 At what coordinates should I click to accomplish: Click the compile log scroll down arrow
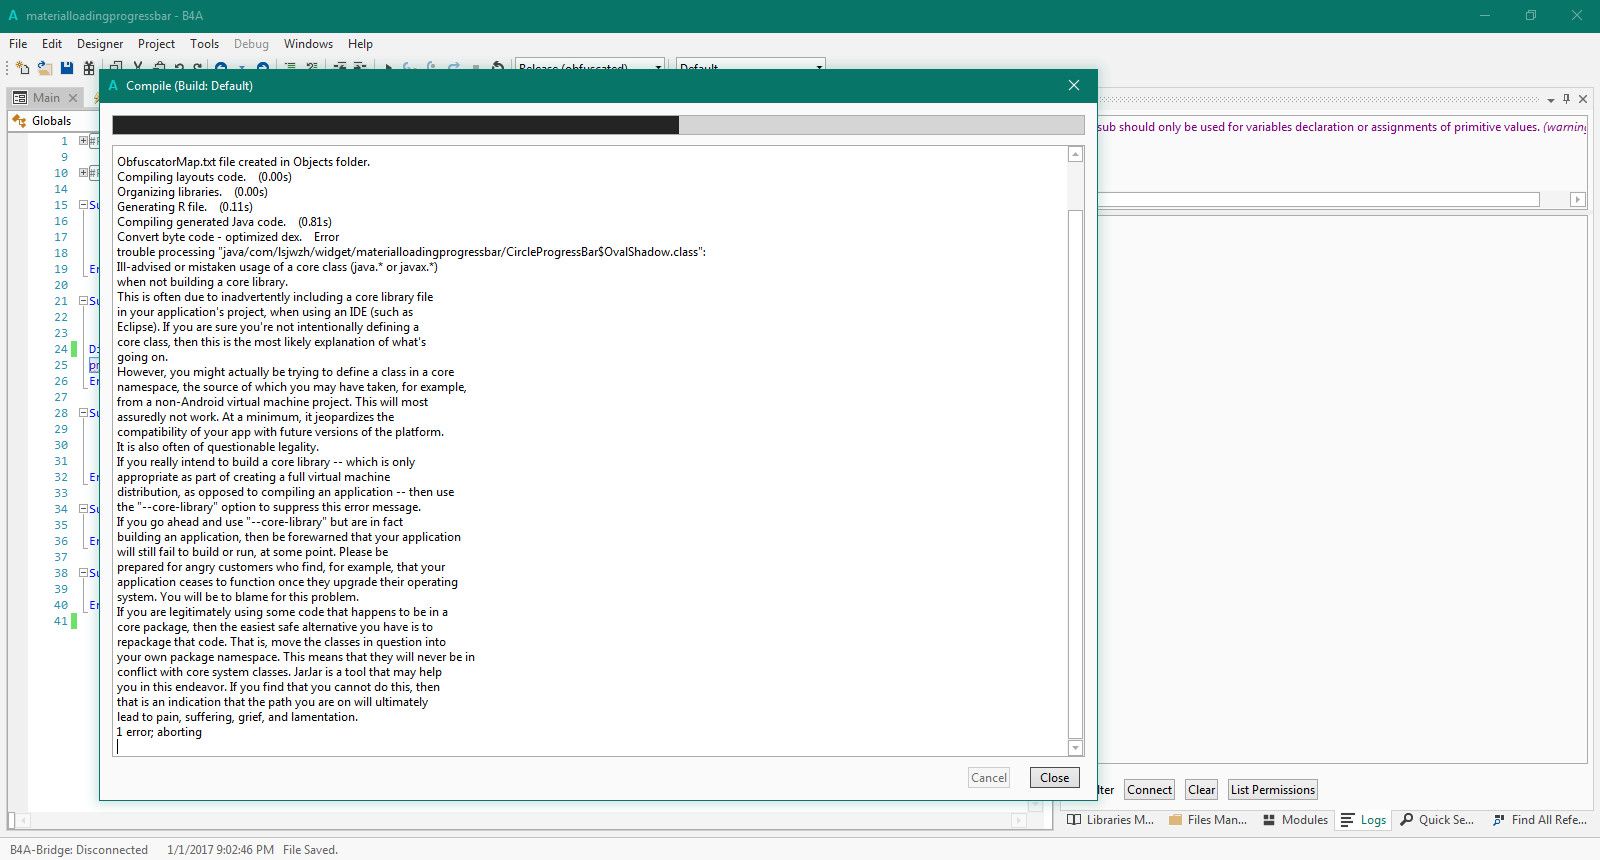coord(1076,748)
